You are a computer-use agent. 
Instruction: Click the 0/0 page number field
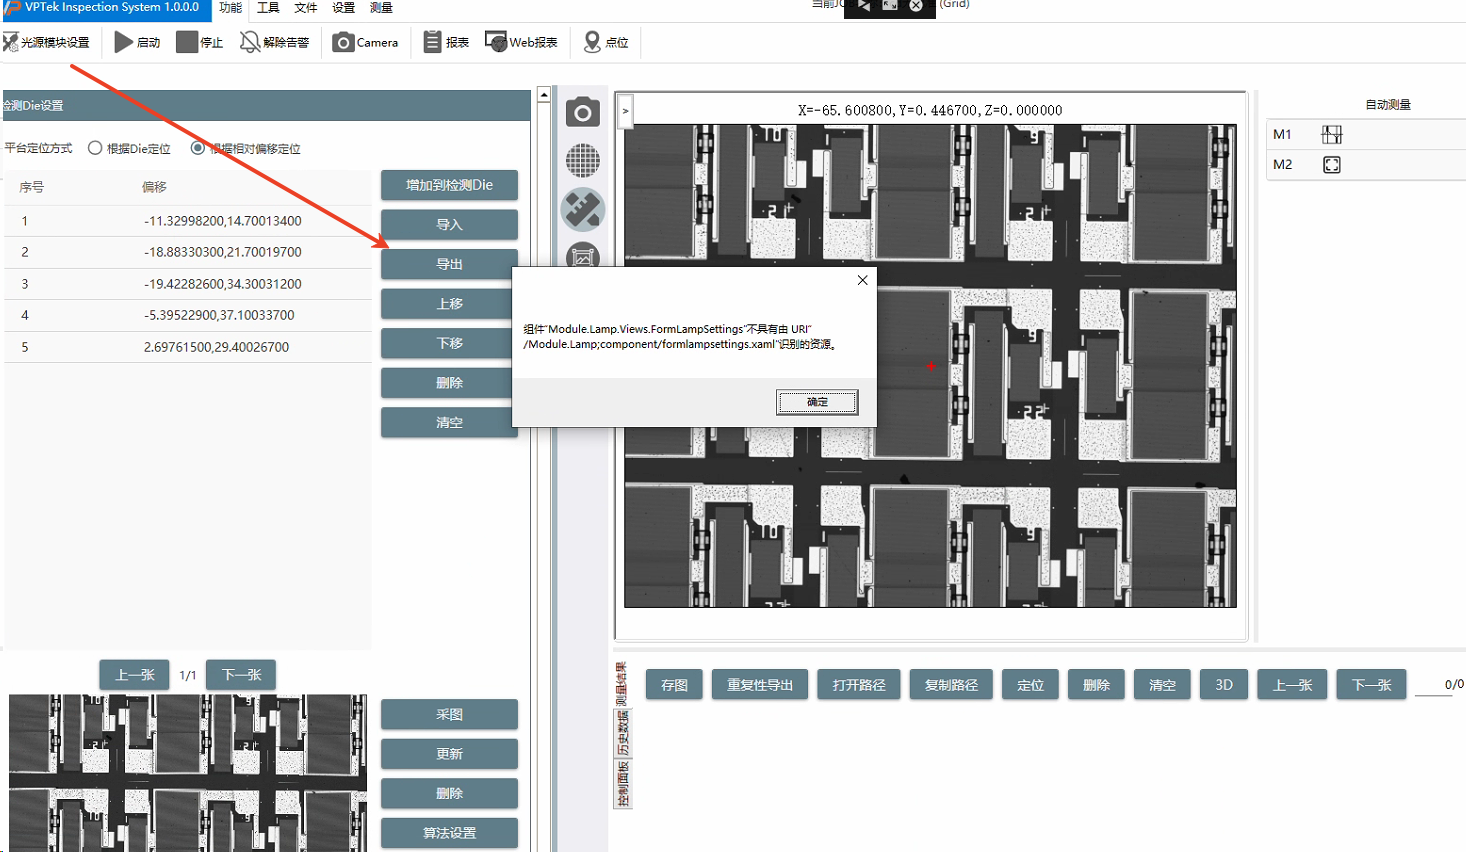point(1450,685)
